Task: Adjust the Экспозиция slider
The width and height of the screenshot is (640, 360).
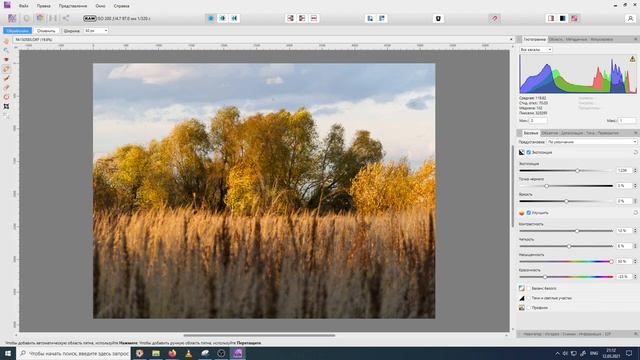Action: tap(566, 171)
